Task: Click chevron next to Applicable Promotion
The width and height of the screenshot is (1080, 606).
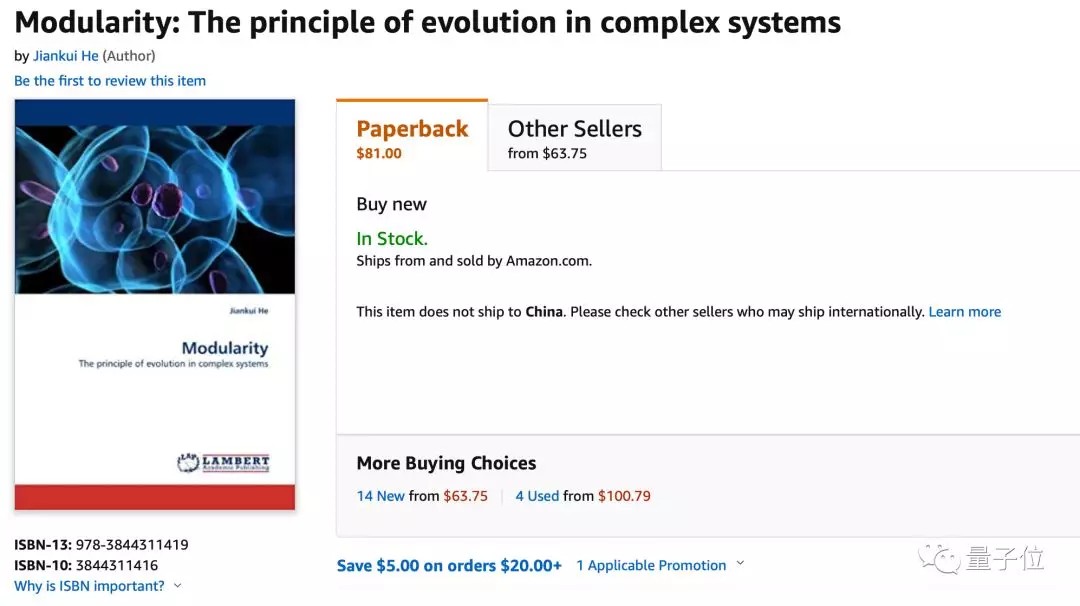Action: coord(740,564)
